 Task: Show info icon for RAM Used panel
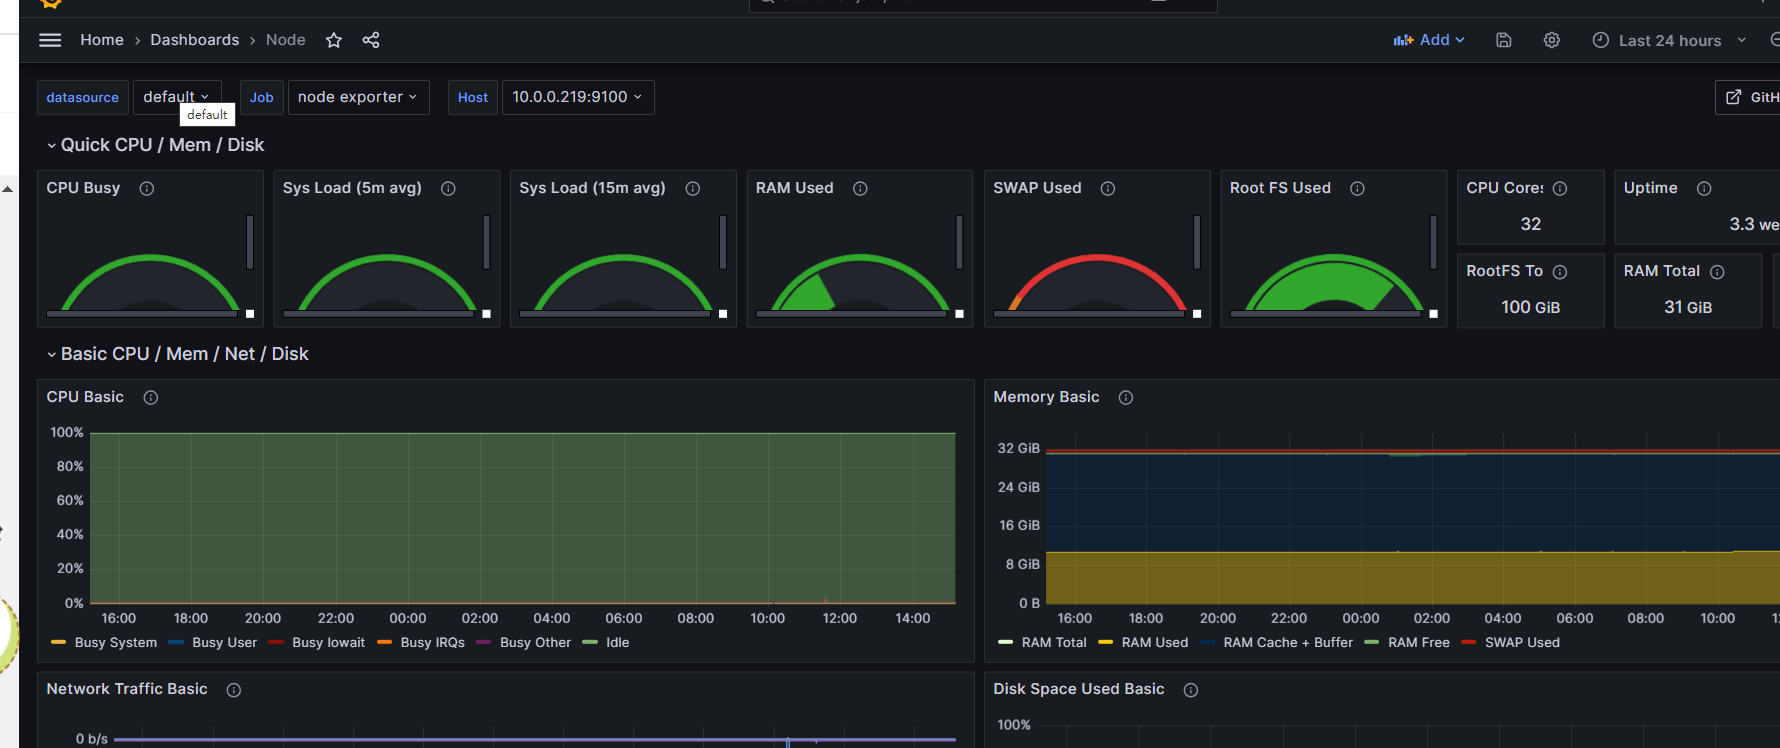pos(860,188)
